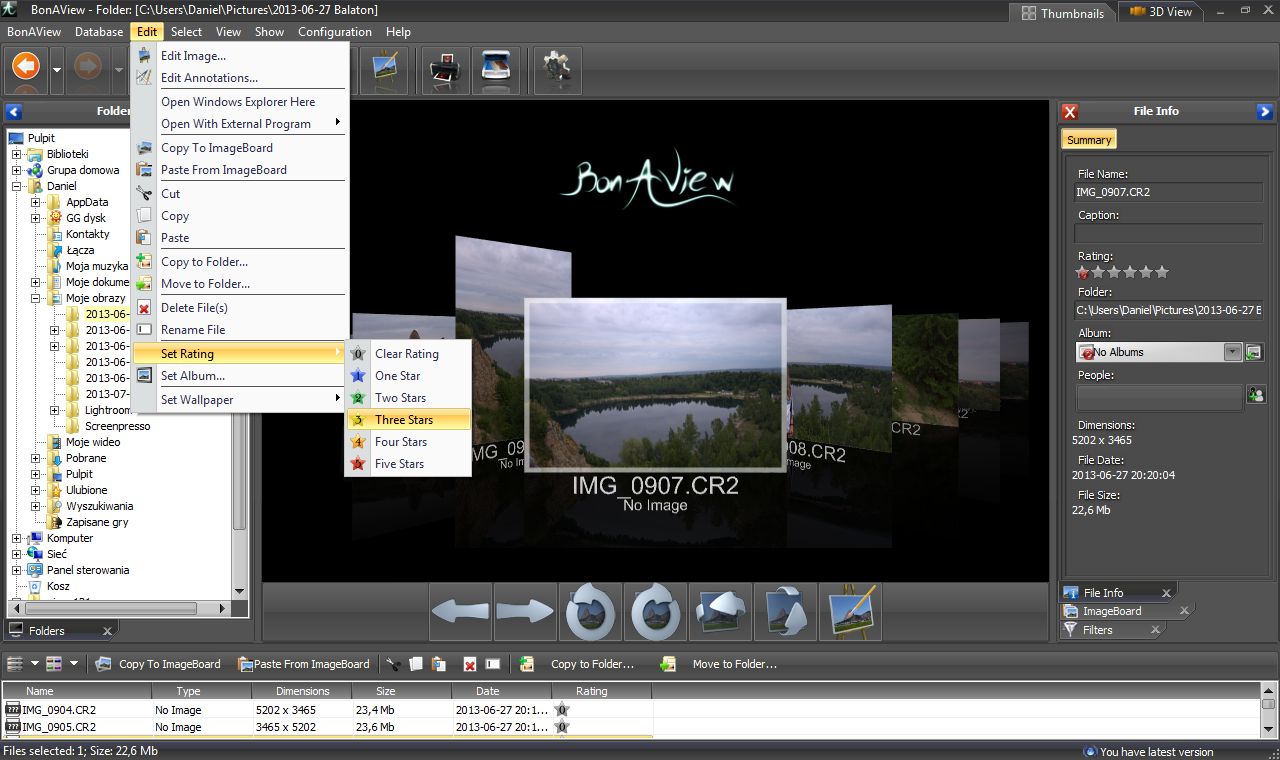
Task: Open the Album combo box dropdown arrow
Action: coord(1233,352)
